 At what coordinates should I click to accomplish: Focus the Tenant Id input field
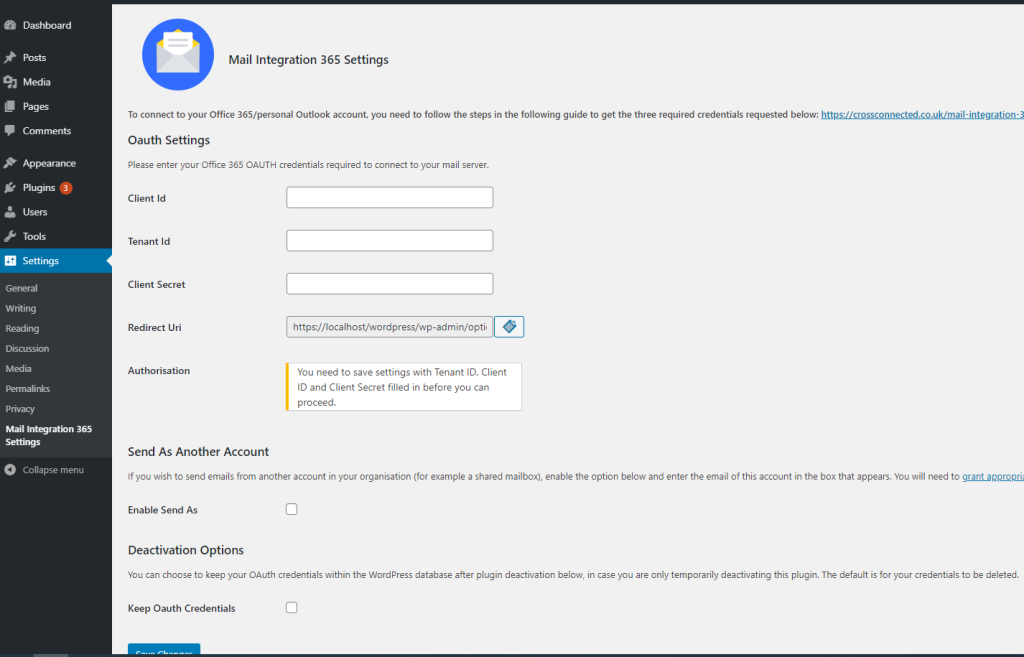389,240
